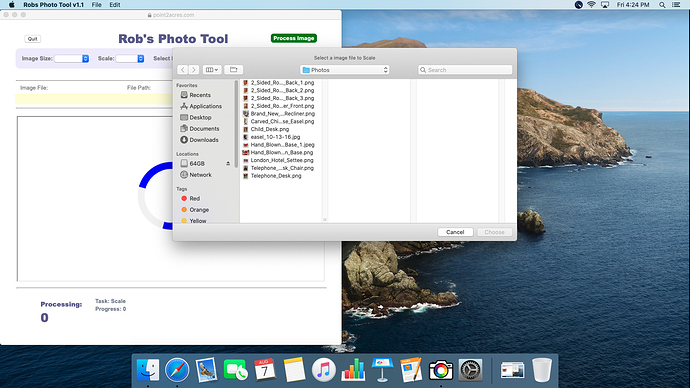
Task: Open the File menu
Action: tap(96, 4)
